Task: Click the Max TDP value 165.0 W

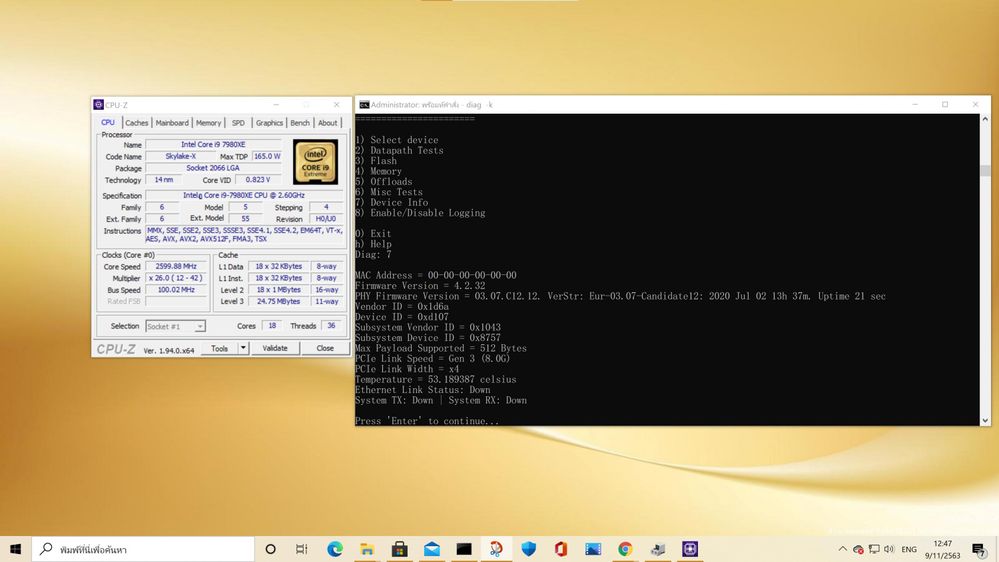Action: (x=267, y=156)
